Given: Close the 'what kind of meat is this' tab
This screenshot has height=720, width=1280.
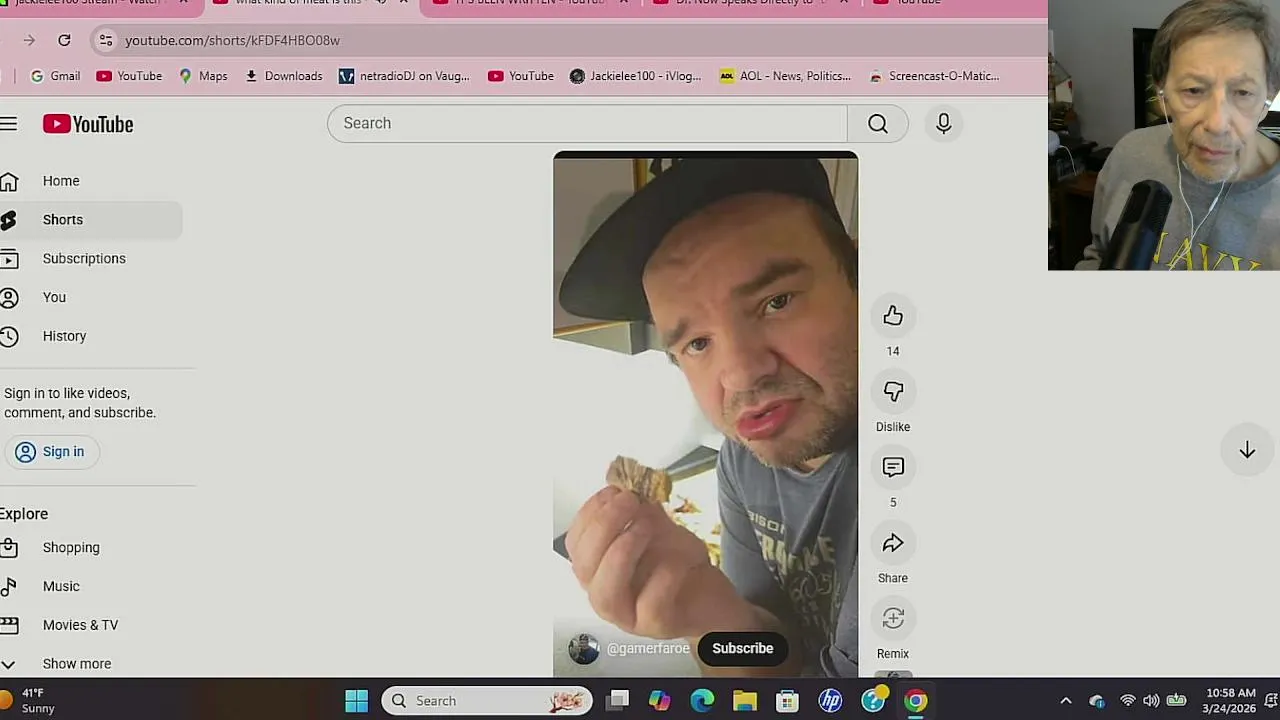Looking at the screenshot, I should [403, 2].
